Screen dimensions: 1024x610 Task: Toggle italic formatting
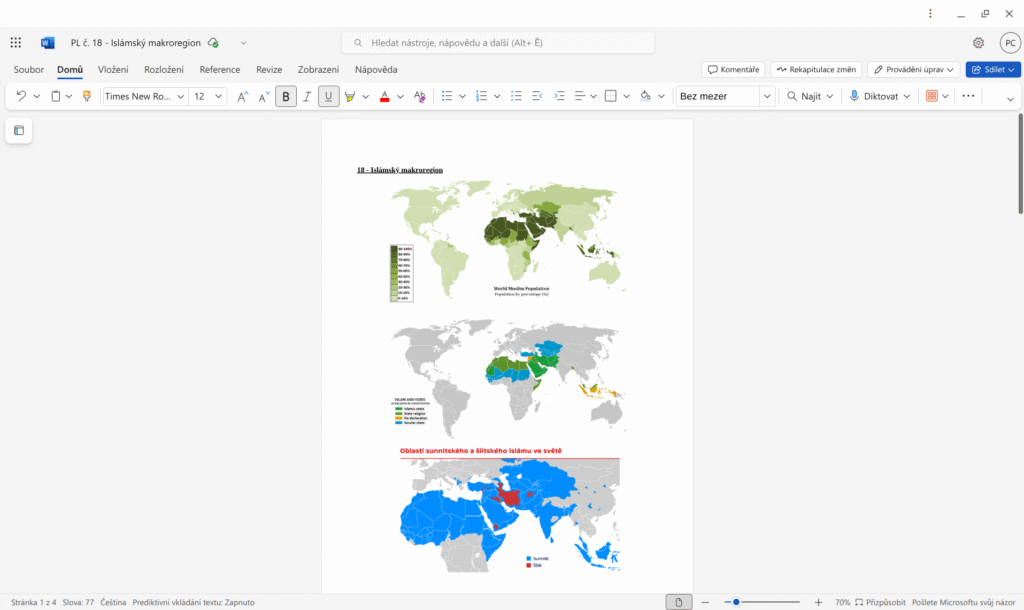307,96
